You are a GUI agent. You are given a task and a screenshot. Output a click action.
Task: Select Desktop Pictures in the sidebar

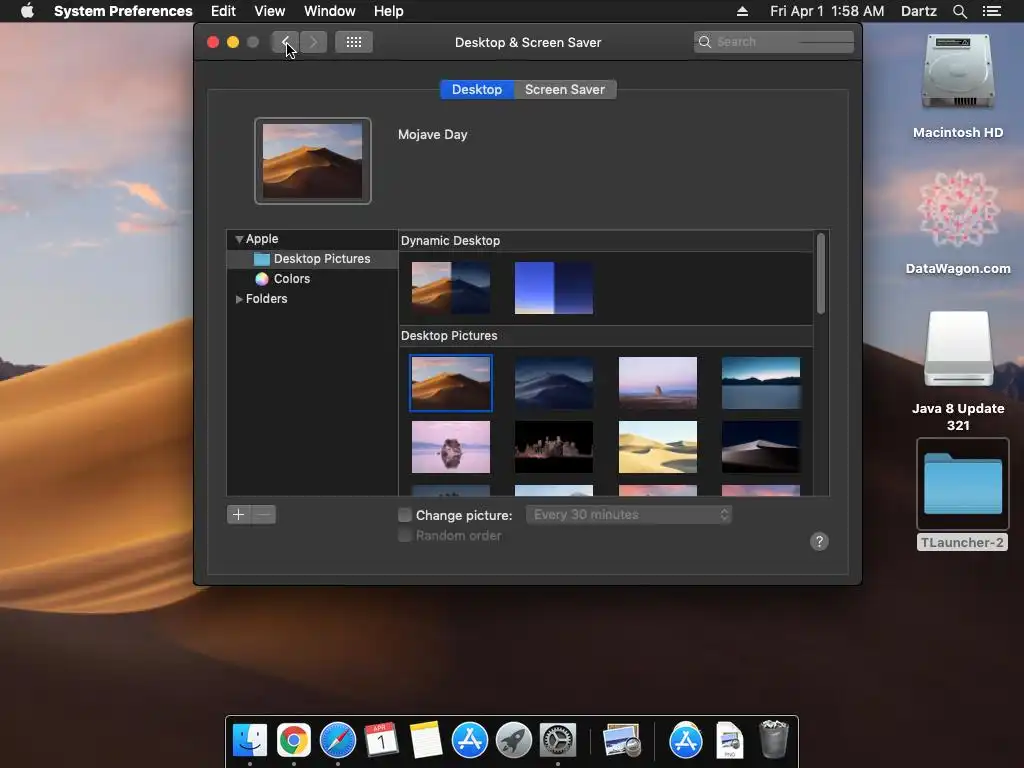point(312,259)
